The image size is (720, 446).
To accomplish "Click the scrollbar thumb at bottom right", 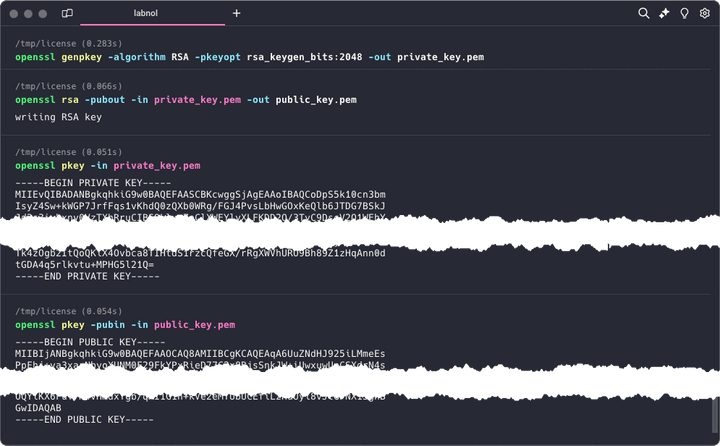I will 715,413.
